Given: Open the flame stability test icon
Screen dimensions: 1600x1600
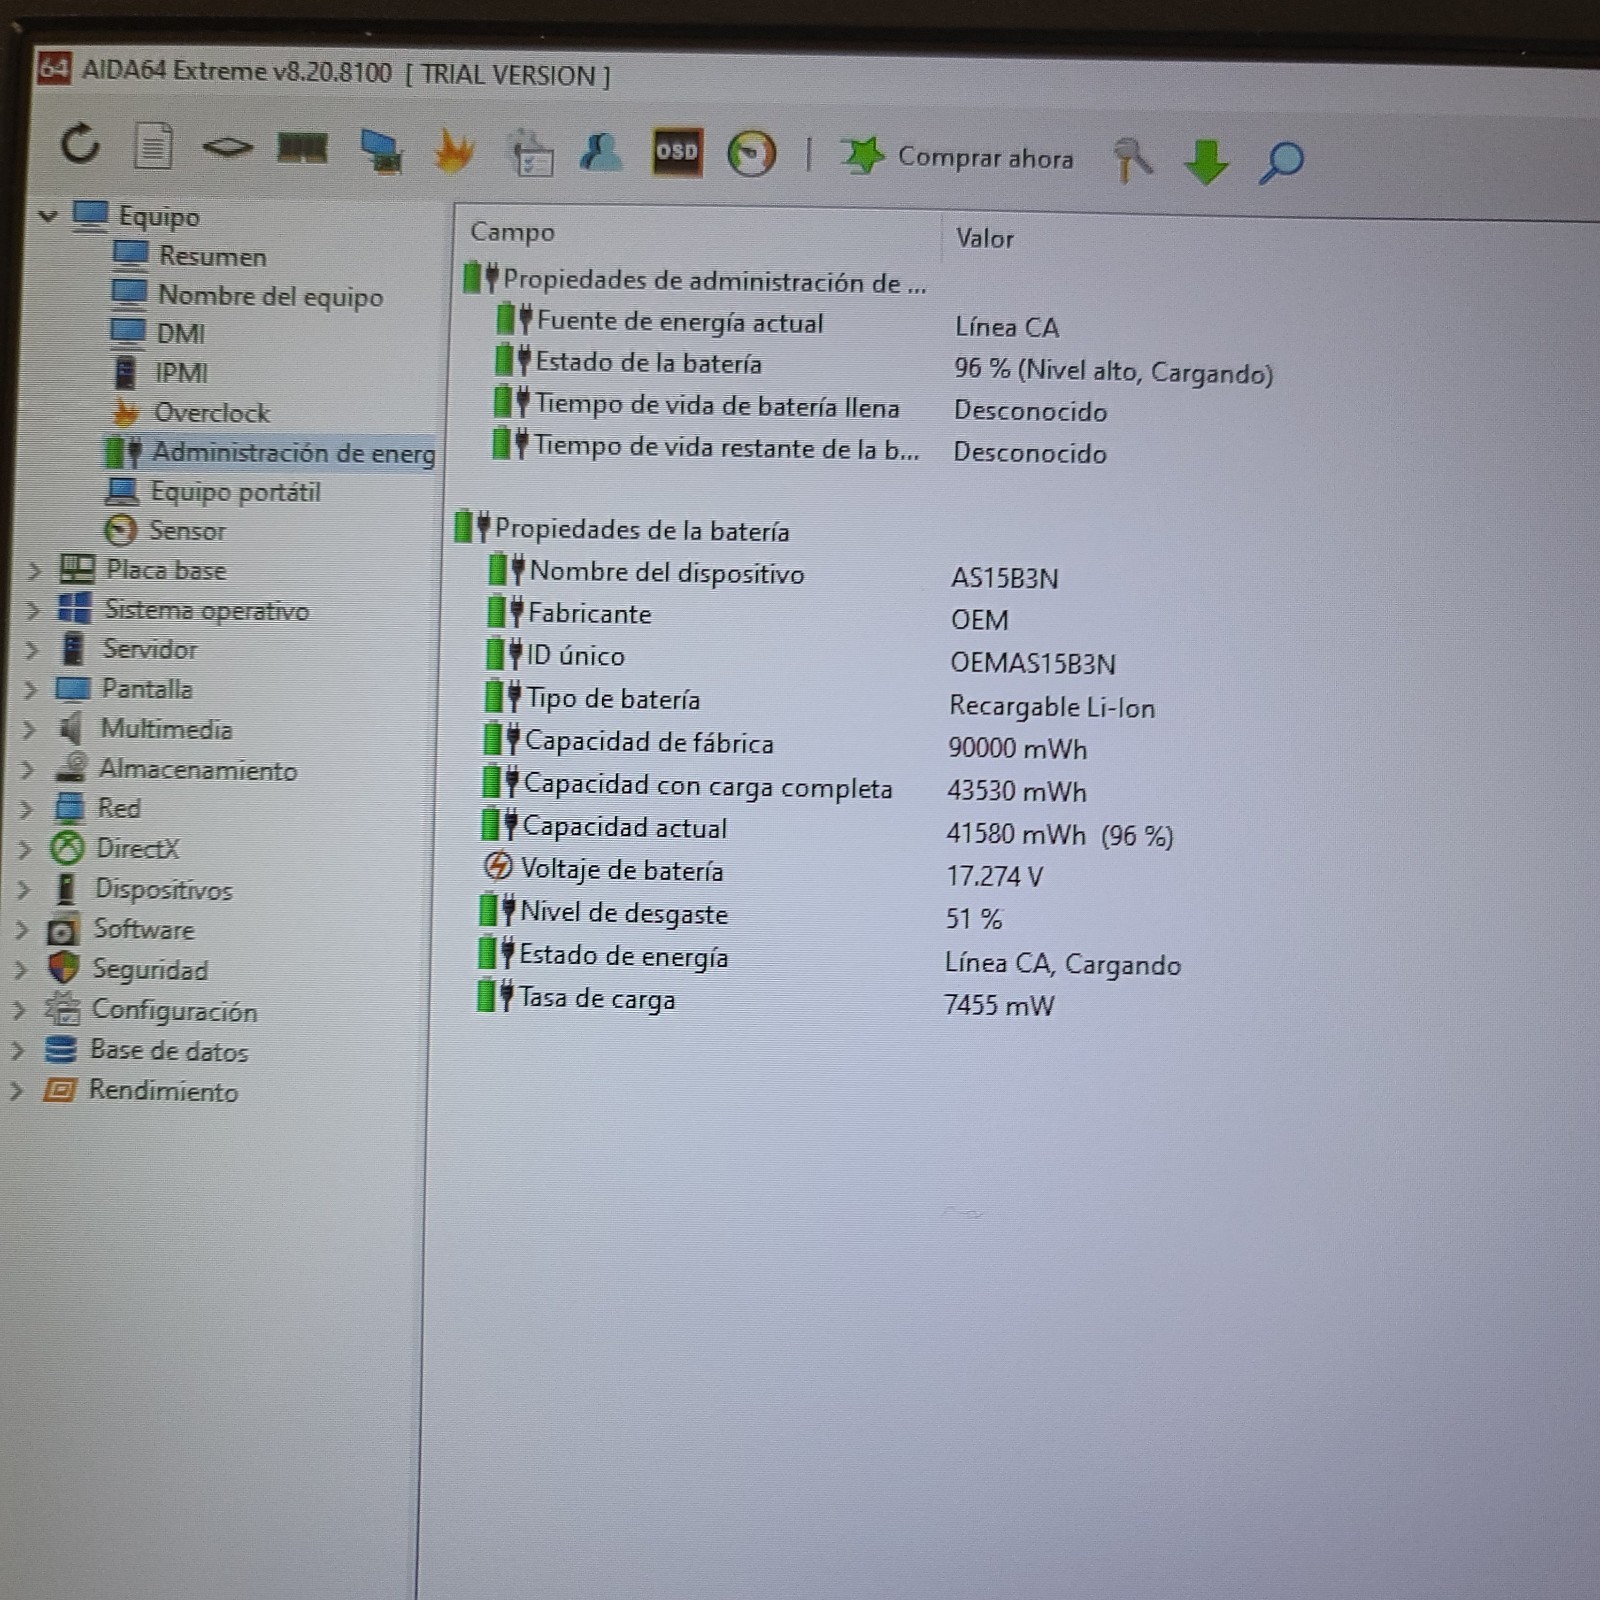Looking at the screenshot, I should click(x=454, y=151).
